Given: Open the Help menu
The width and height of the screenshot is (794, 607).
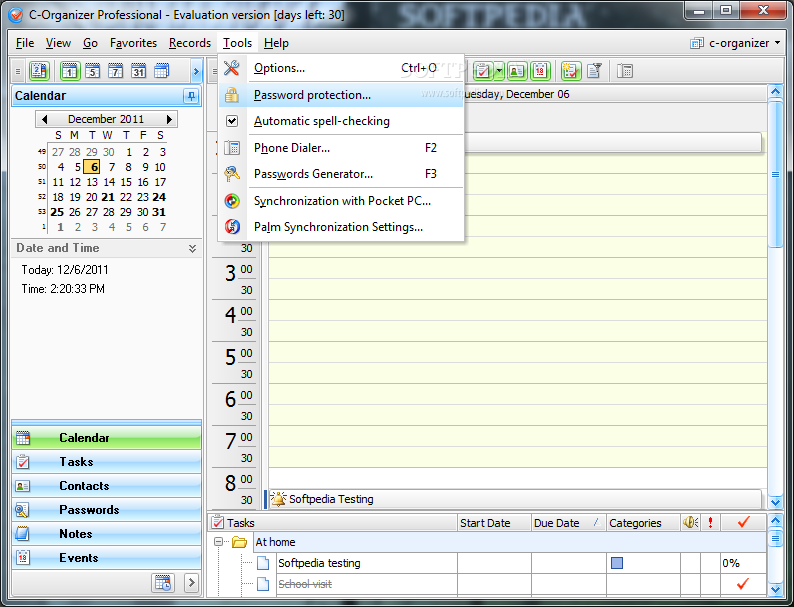Looking at the screenshot, I should (276, 43).
